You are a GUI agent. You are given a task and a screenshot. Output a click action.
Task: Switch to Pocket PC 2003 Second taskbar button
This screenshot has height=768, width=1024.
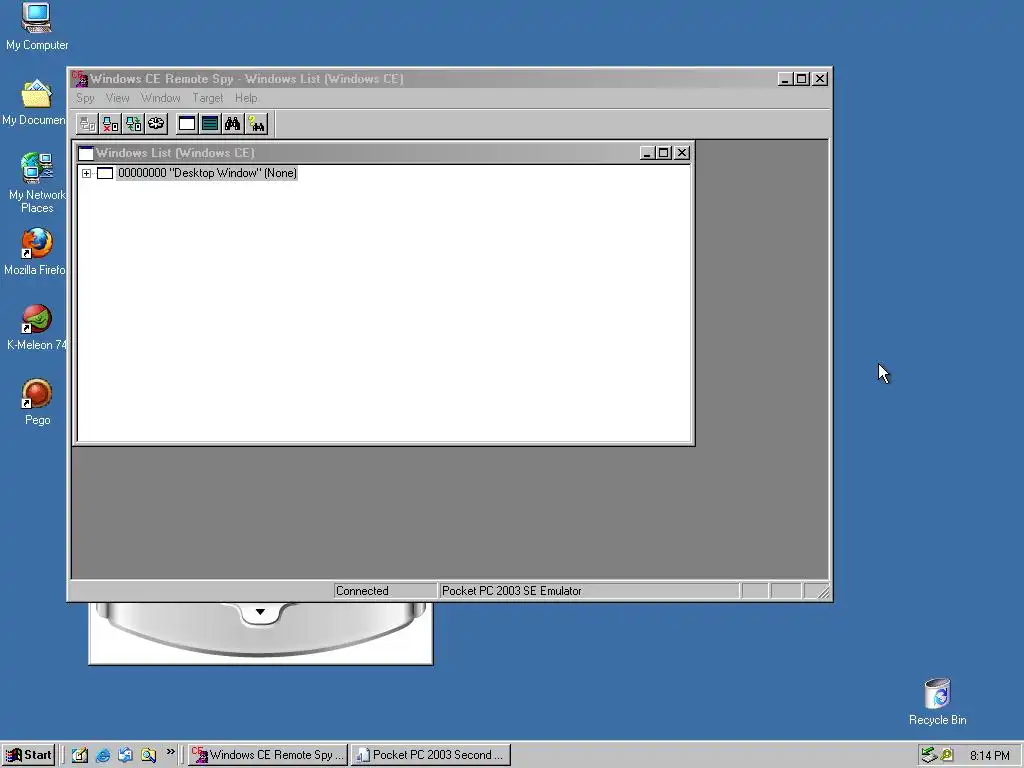430,755
